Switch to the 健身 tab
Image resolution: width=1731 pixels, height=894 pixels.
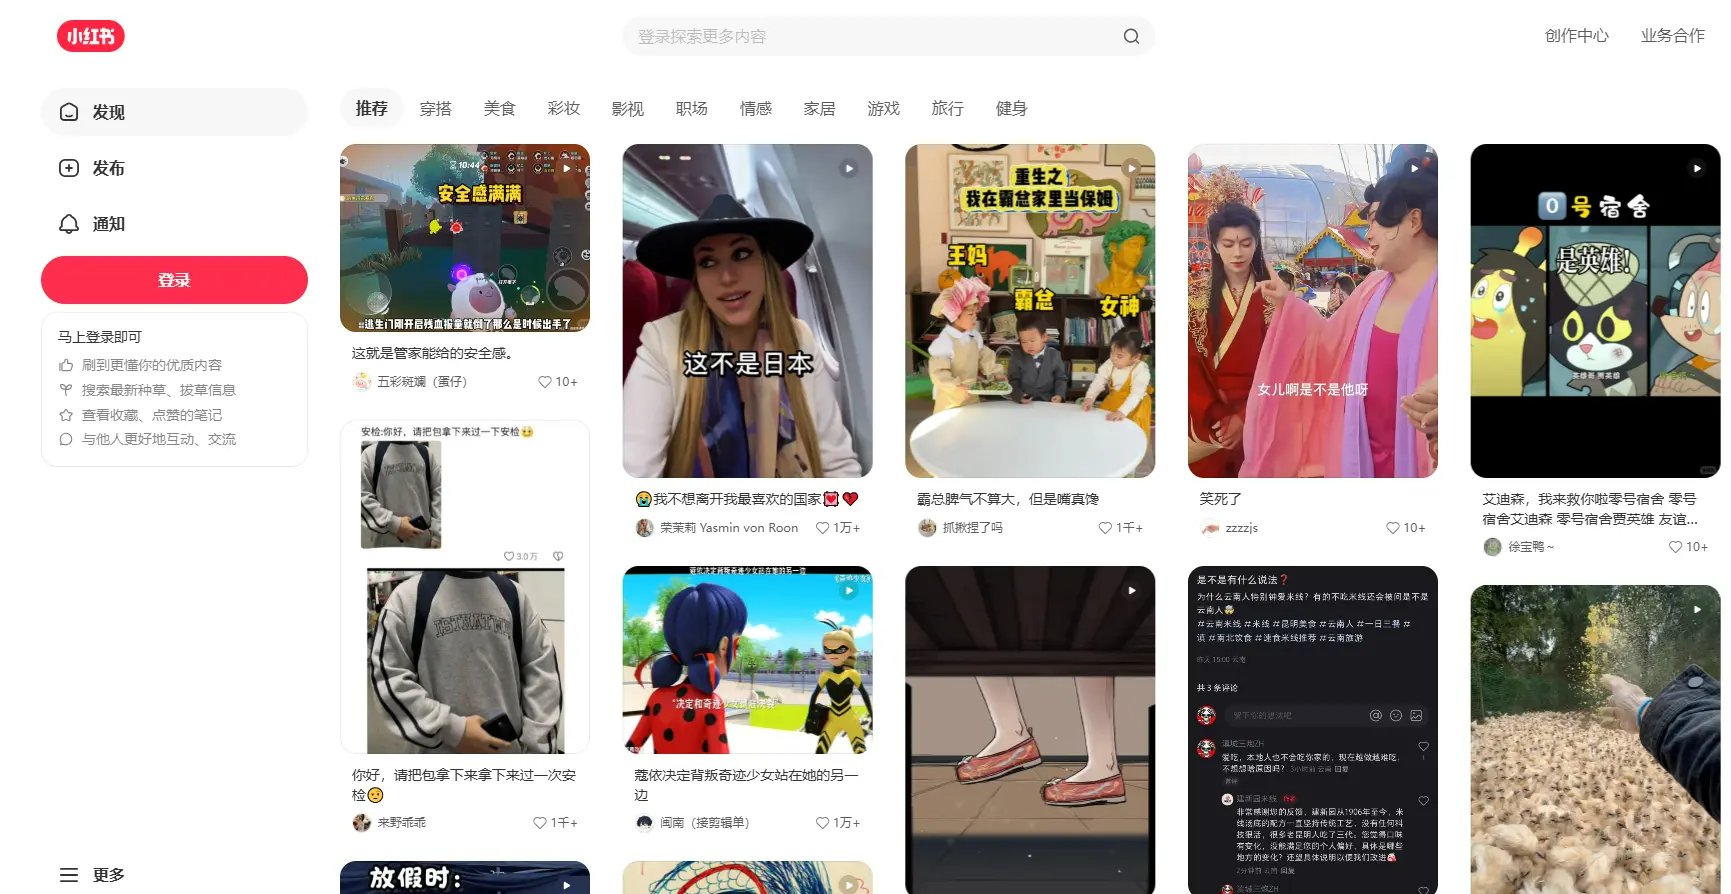tap(1011, 108)
